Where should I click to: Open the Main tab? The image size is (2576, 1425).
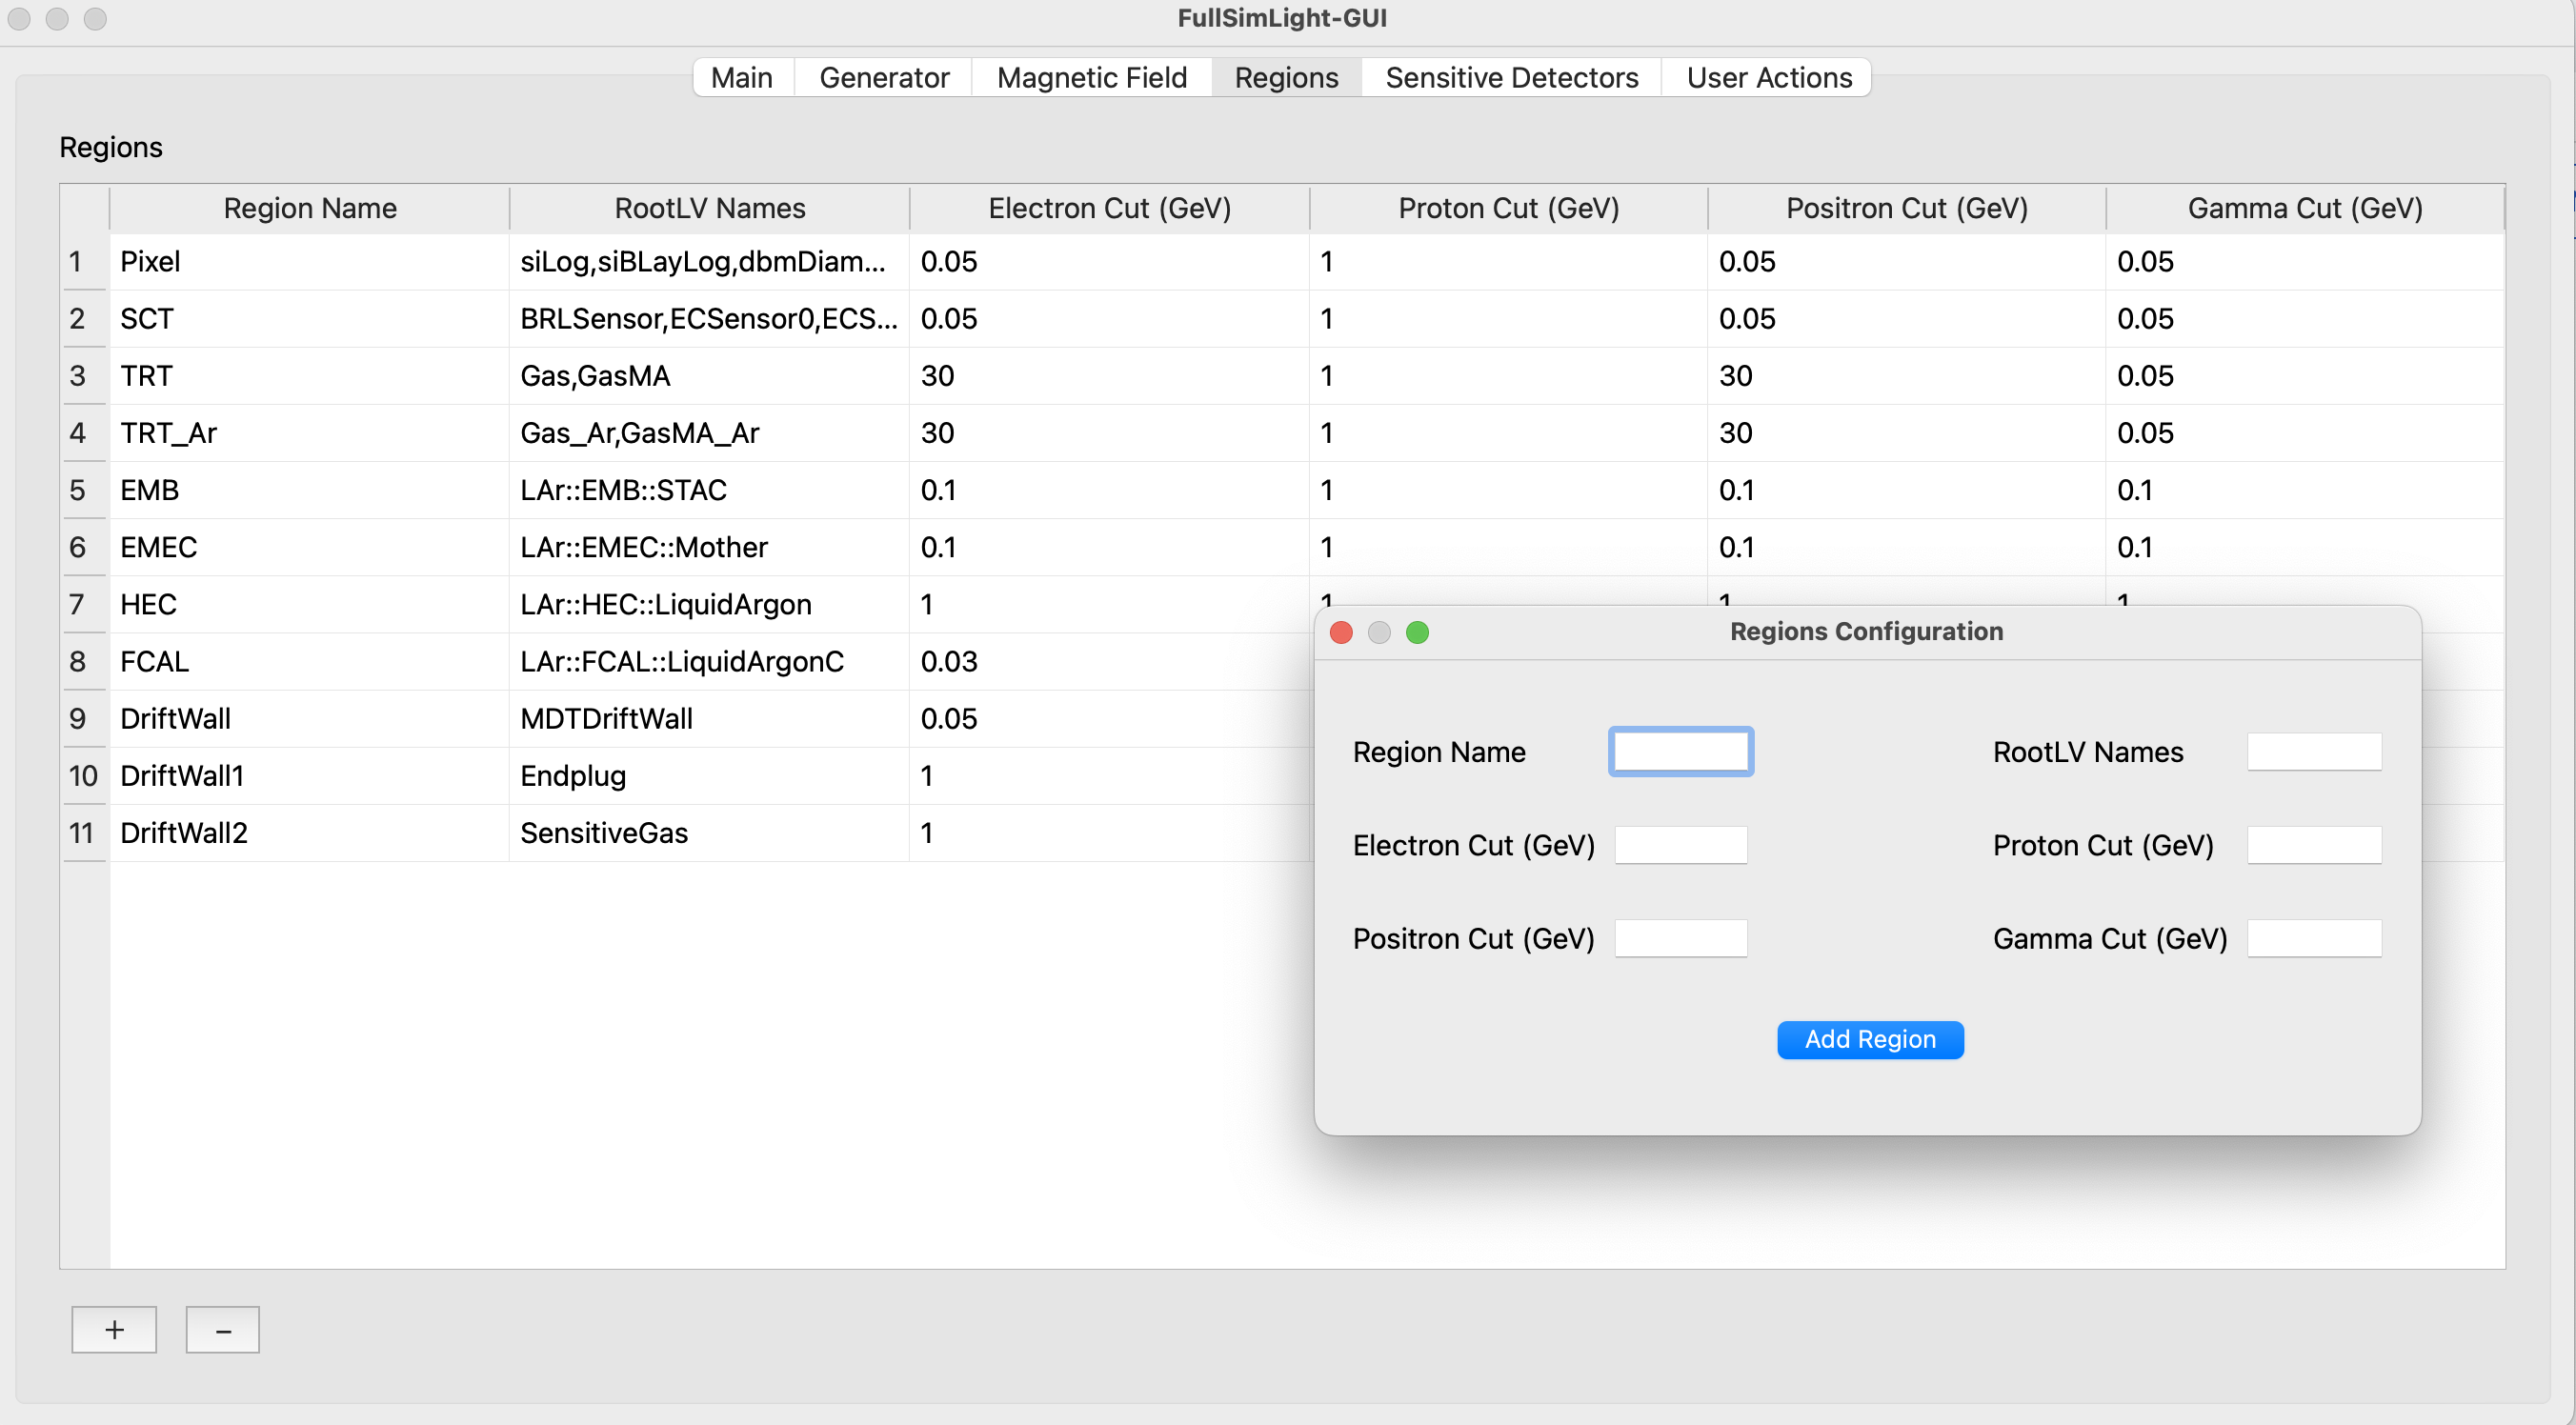[x=742, y=77]
